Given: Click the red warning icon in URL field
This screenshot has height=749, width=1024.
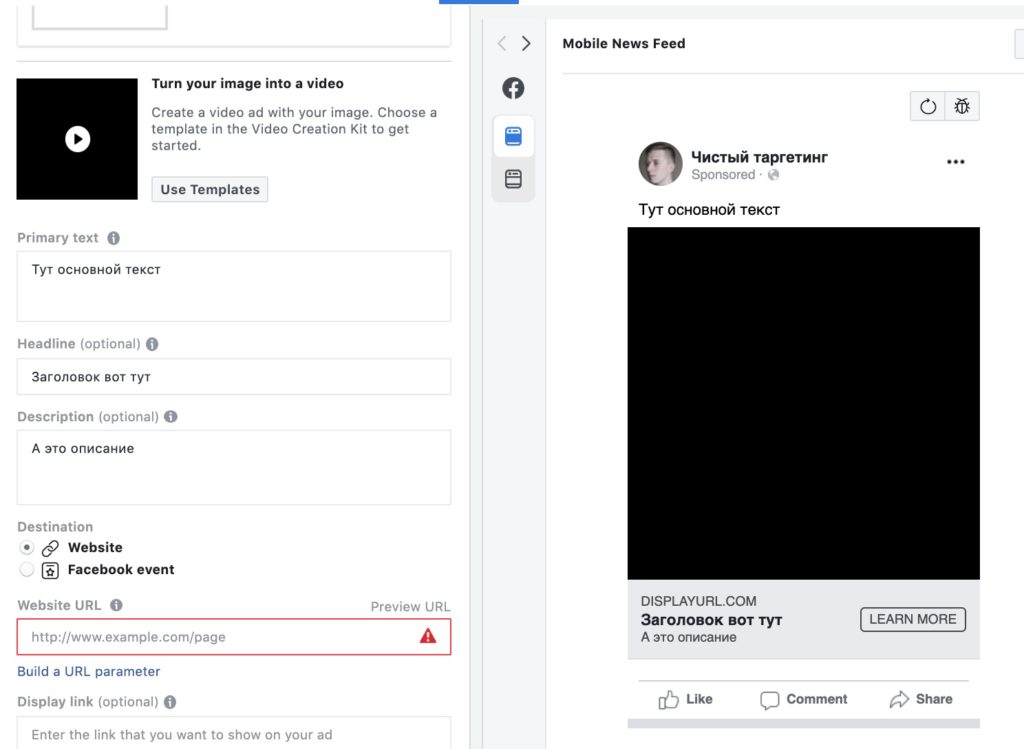Looking at the screenshot, I should coord(428,636).
